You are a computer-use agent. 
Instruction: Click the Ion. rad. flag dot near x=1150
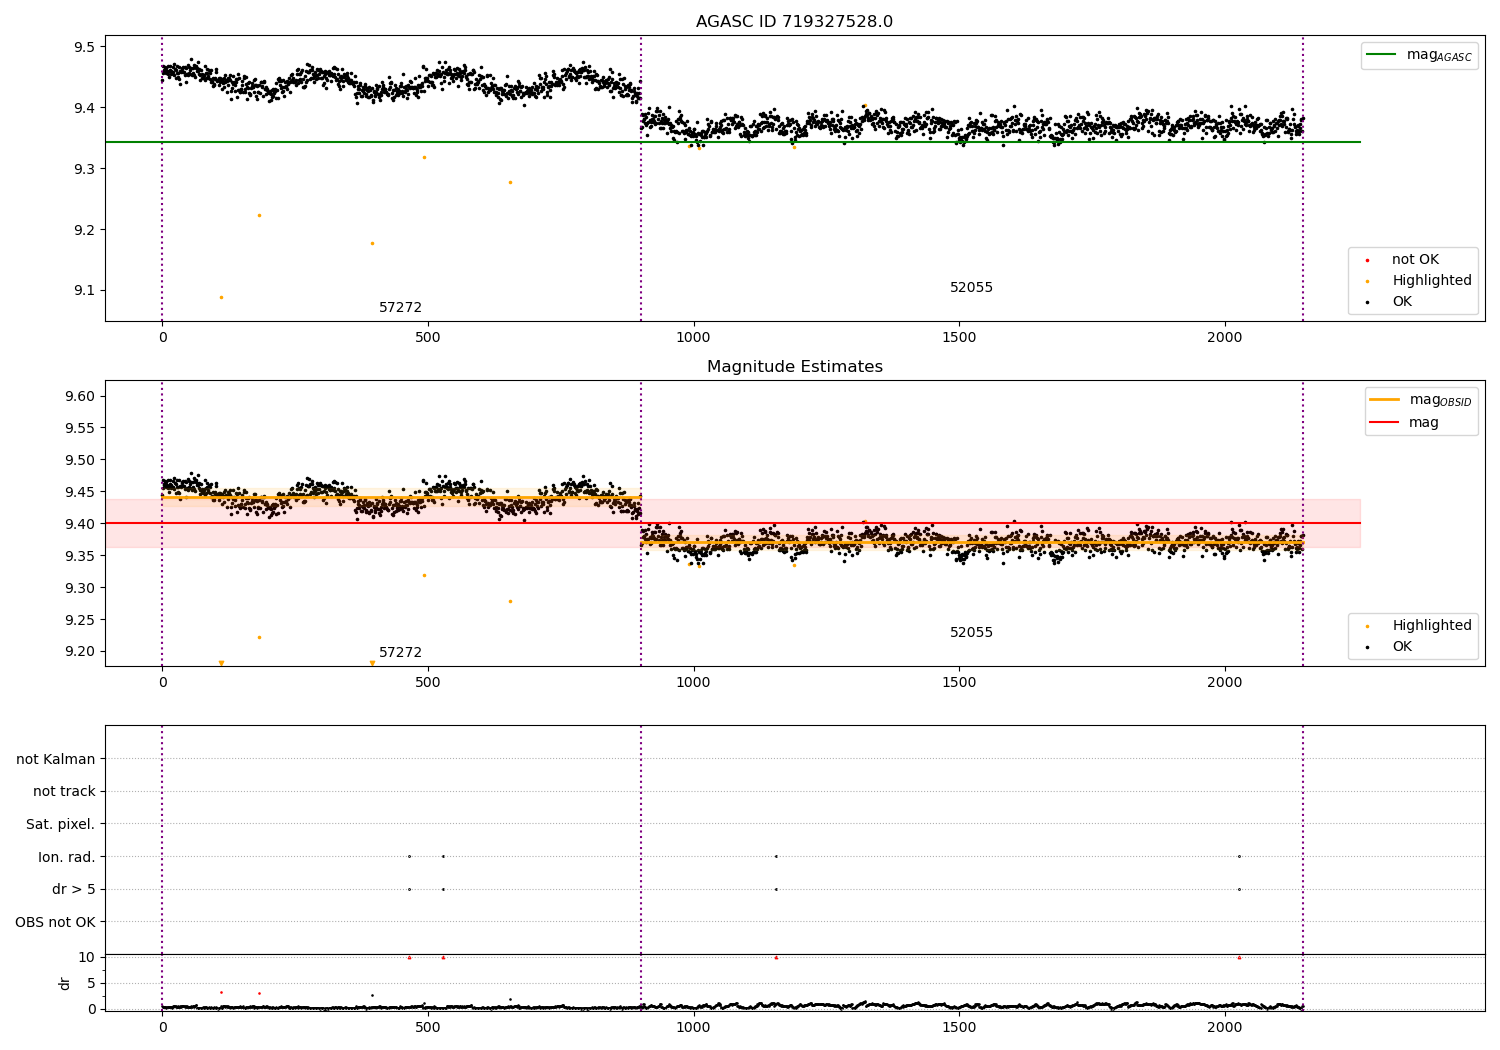point(775,856)
